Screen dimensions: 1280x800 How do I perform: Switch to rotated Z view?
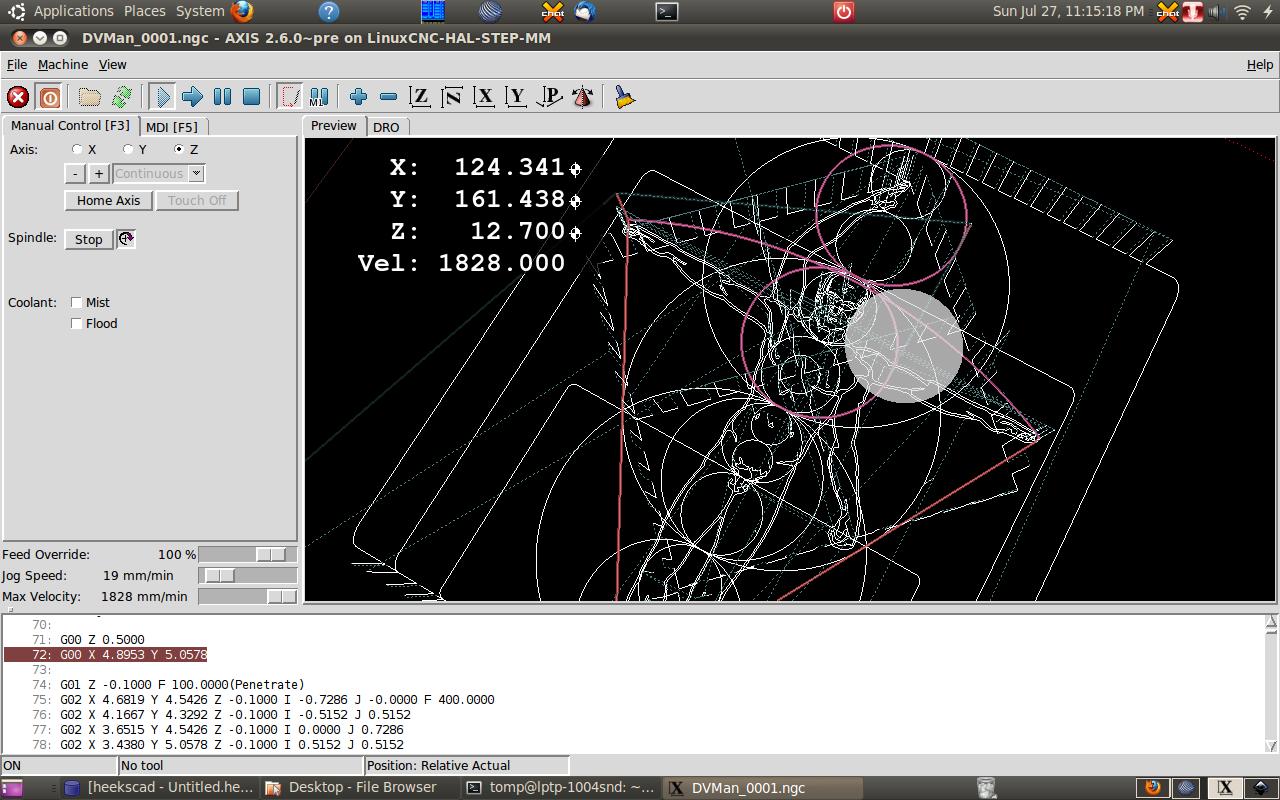(x=452, y=97)
